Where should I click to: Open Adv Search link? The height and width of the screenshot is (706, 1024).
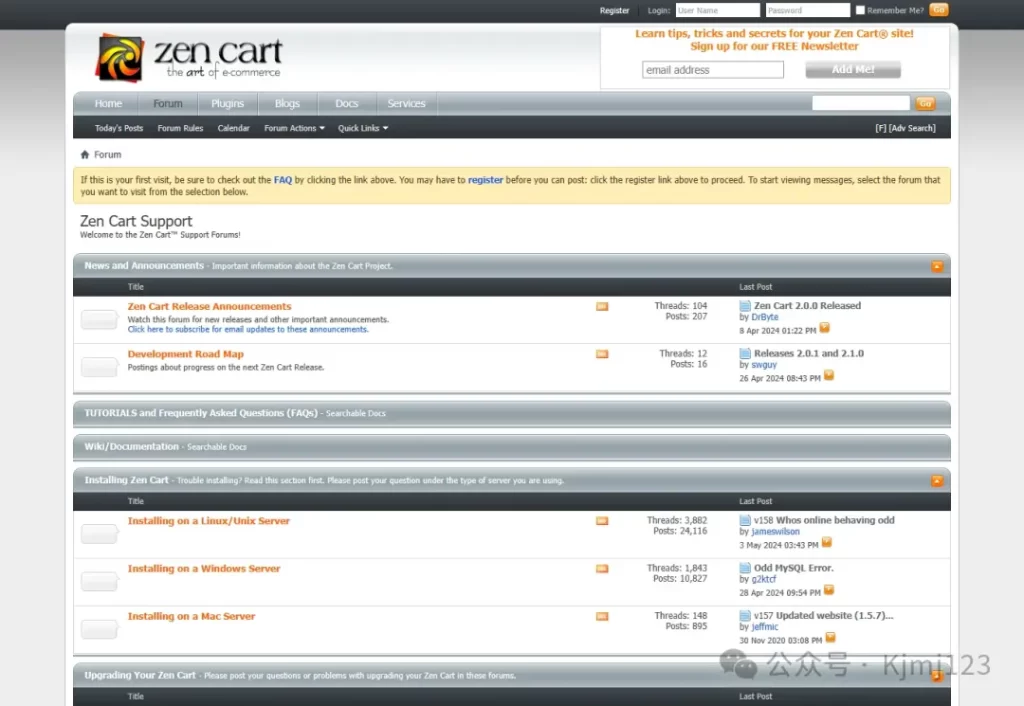pyautogui.click(x=912, y=128)
